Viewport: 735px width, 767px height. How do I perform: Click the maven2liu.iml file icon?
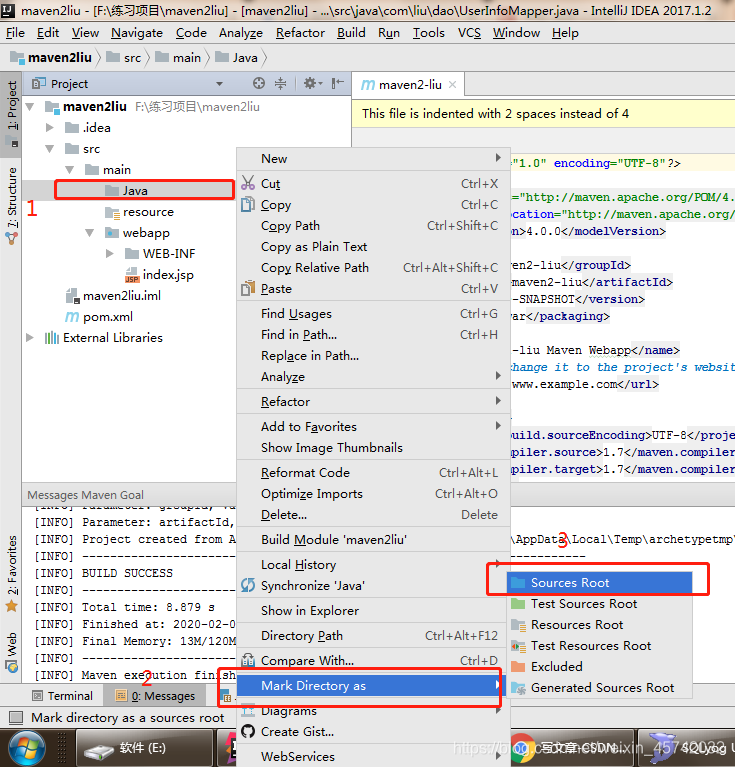click(72, 295)
